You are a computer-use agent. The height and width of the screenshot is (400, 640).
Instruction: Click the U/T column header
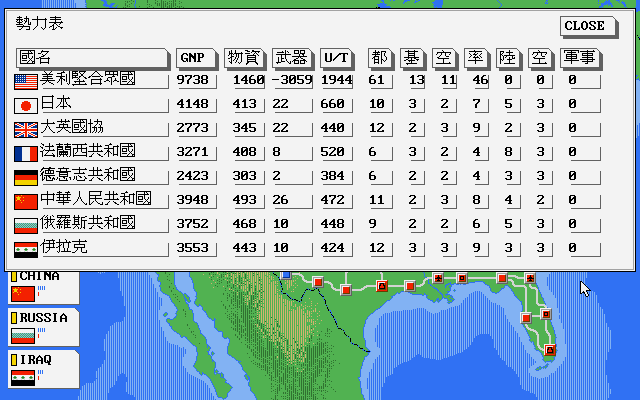[x=337, y=58]
